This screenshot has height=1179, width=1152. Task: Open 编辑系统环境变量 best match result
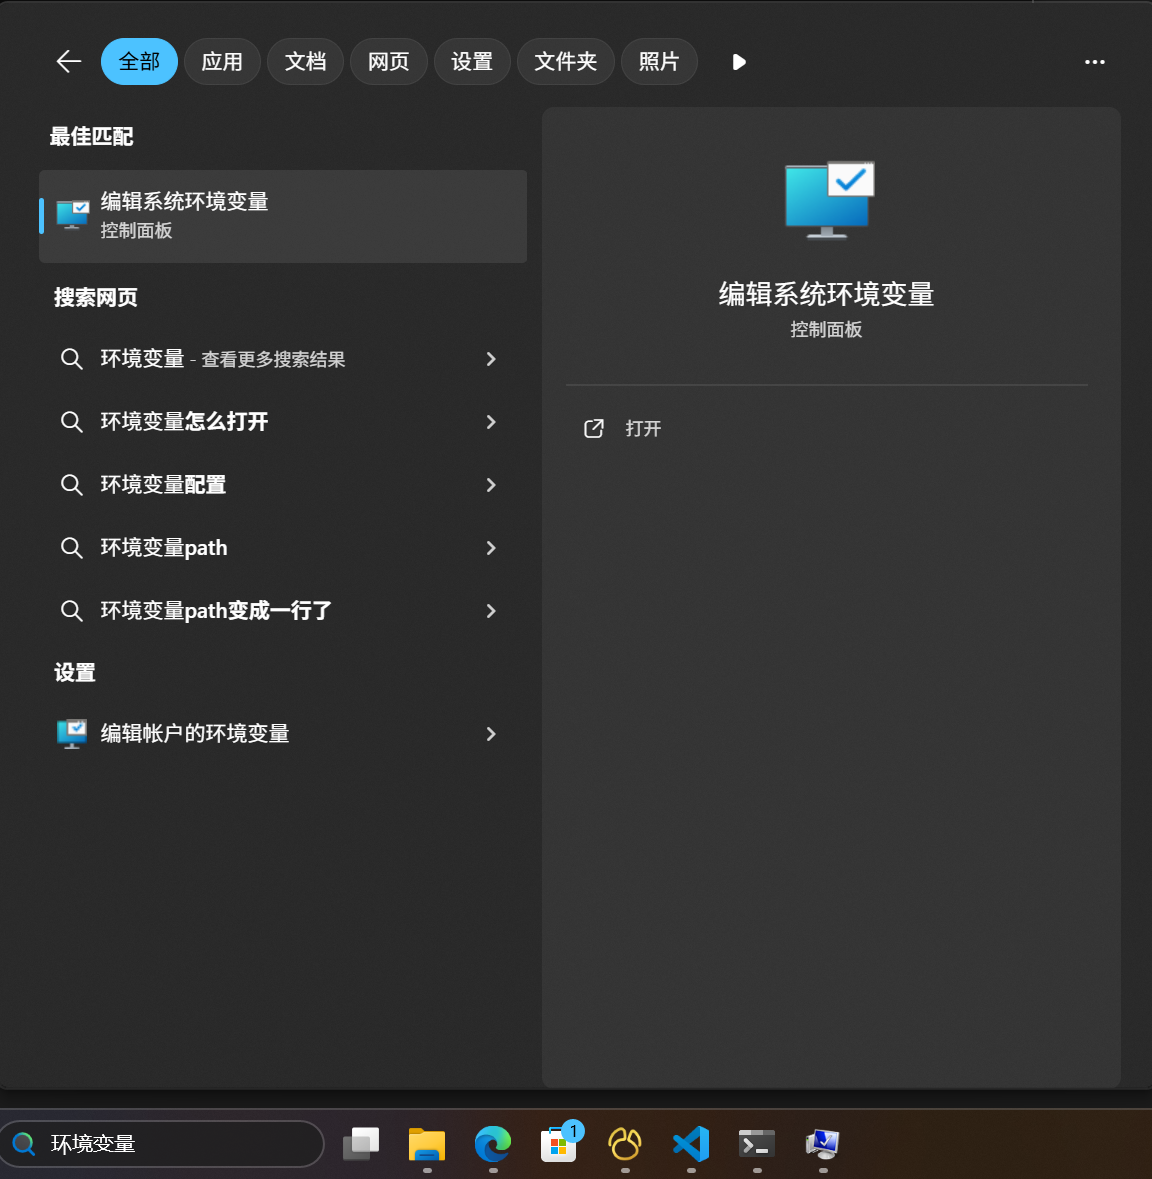coord(283,217)
